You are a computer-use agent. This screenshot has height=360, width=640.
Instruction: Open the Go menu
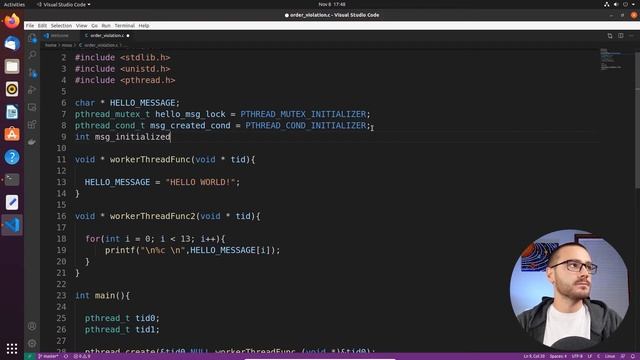point(94,25)
